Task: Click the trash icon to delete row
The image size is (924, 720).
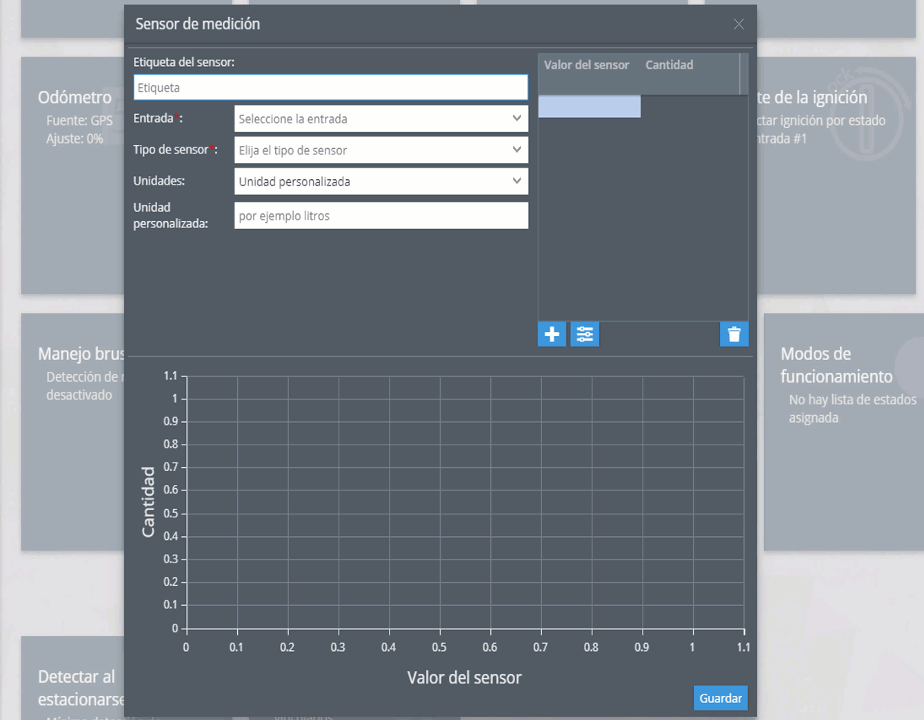Action: coord(734,334)
